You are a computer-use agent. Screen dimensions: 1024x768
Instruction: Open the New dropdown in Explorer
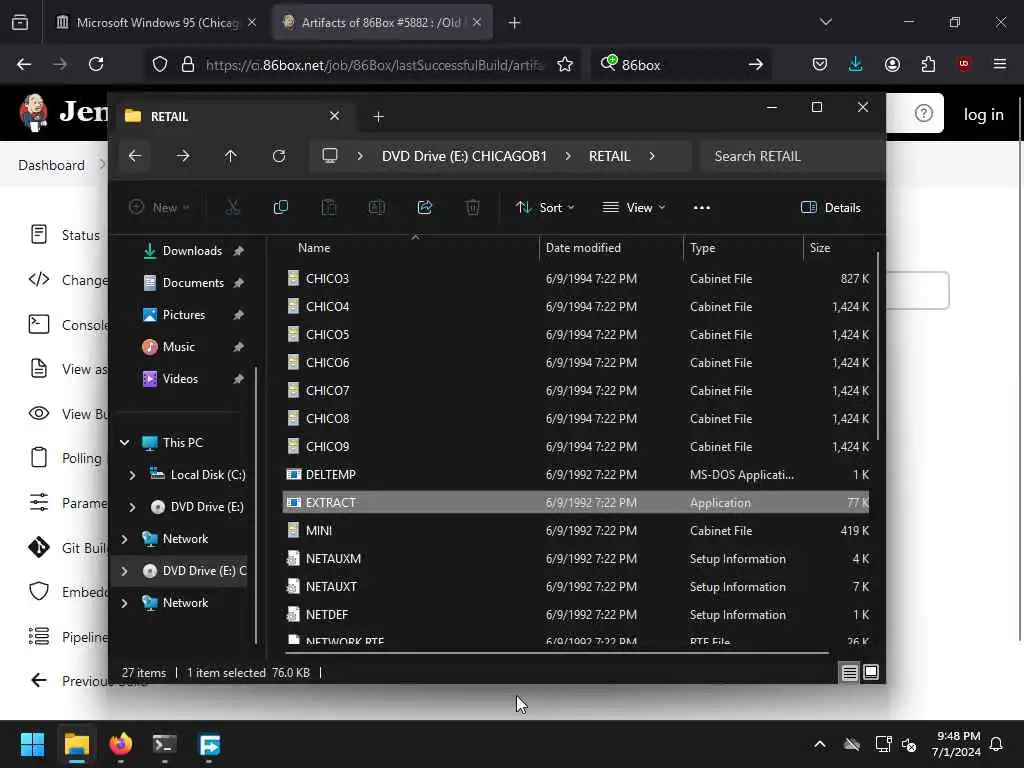click(x=159, y=208)
